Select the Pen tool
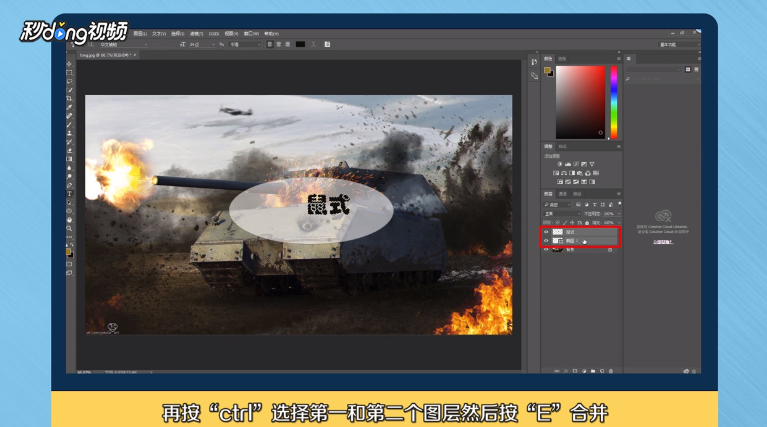Image resolution: width=767 pixels, height=427 pixels. point(69,185)
